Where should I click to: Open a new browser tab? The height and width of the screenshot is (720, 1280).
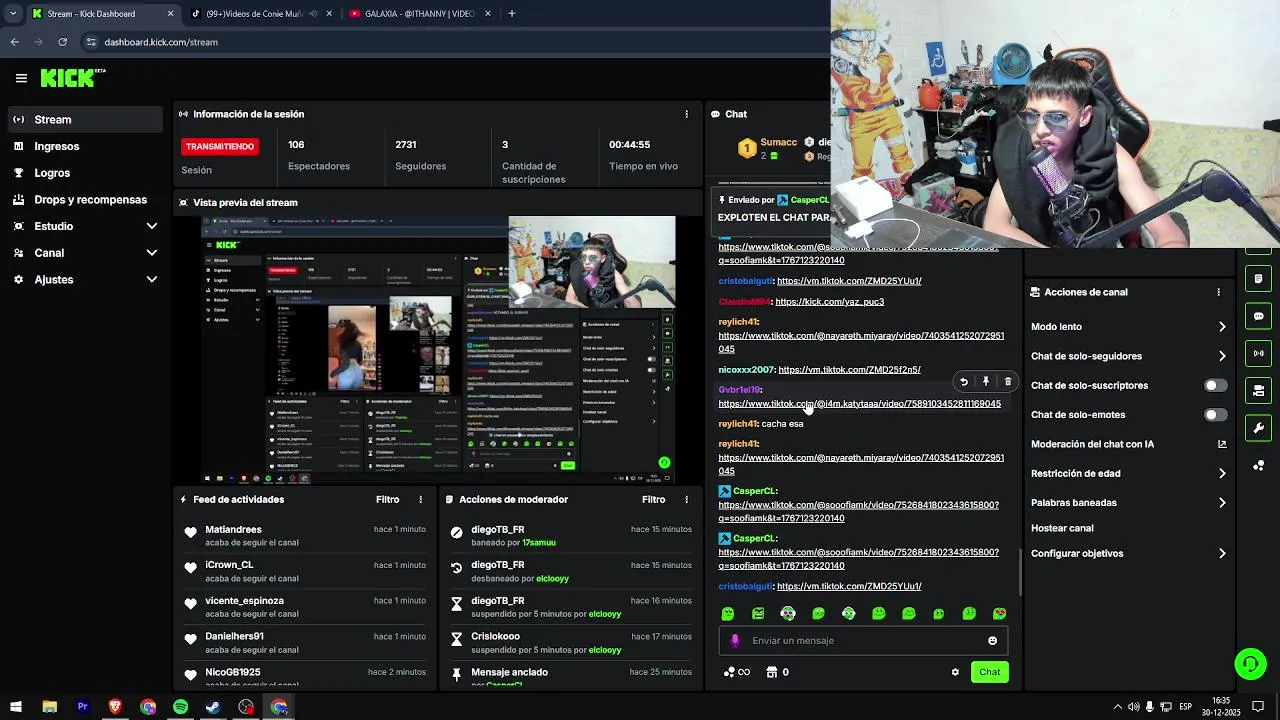[511, 14]
